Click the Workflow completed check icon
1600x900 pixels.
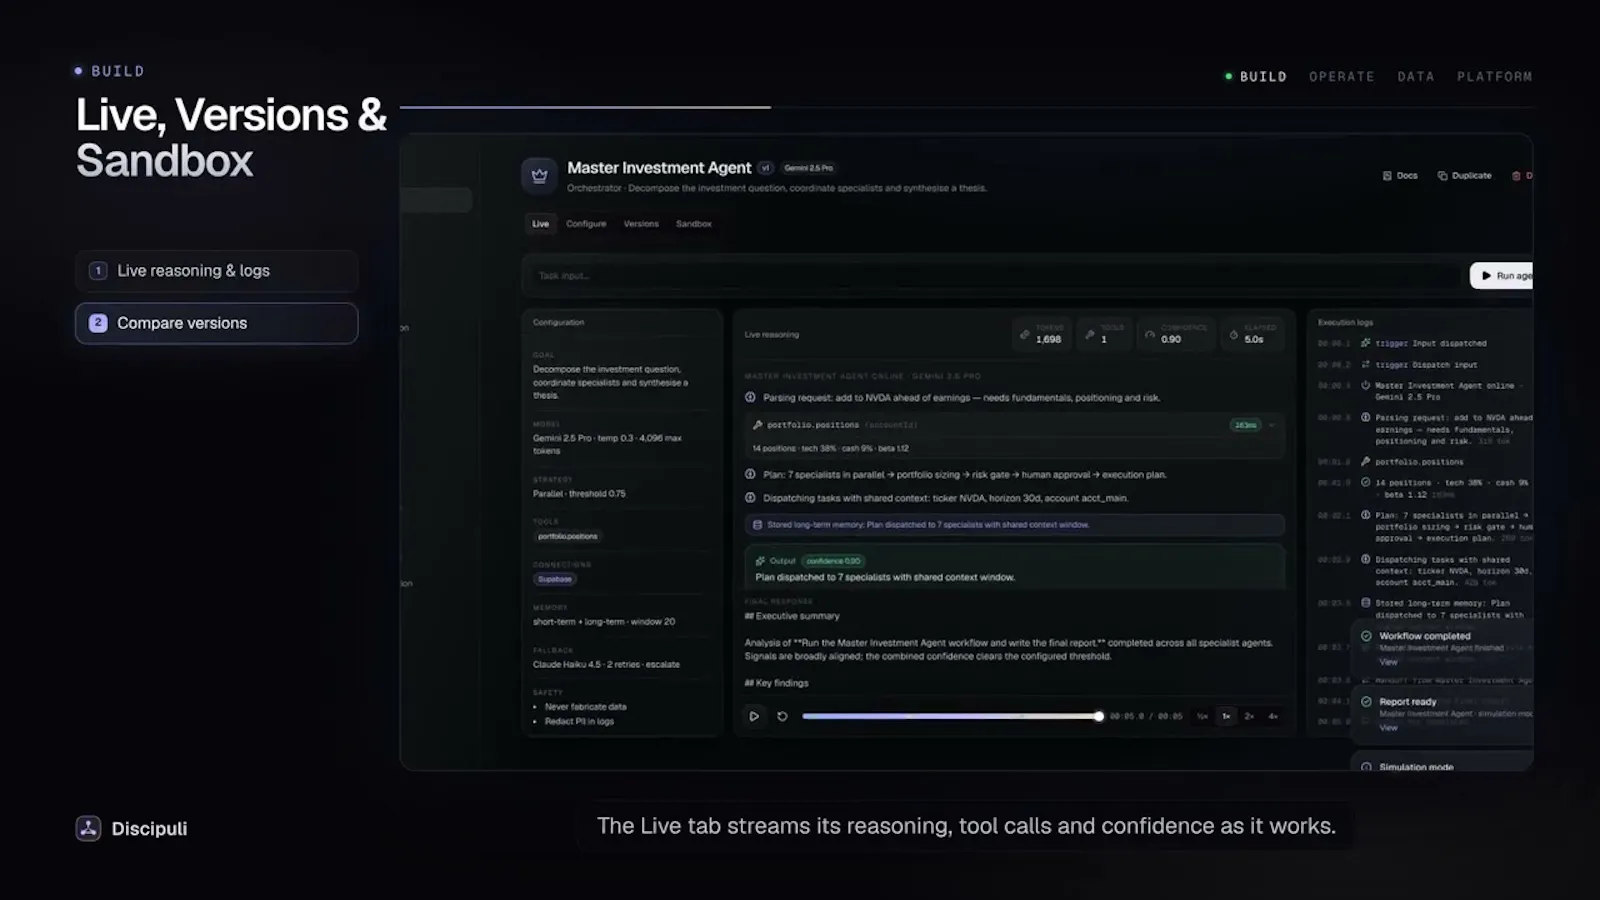pos(1366,636)
